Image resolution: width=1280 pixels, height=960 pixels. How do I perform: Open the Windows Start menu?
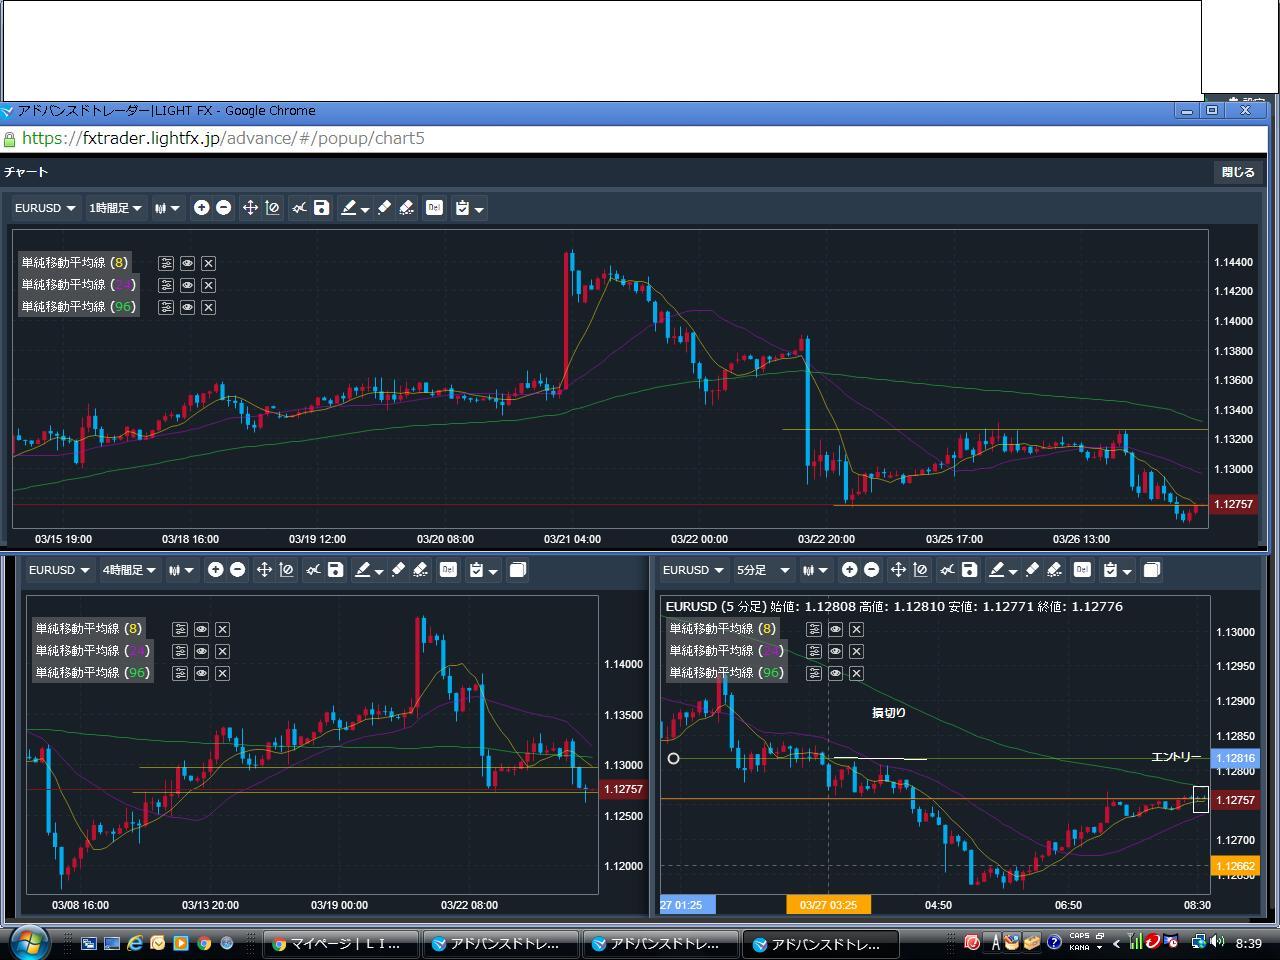point(27,942)
